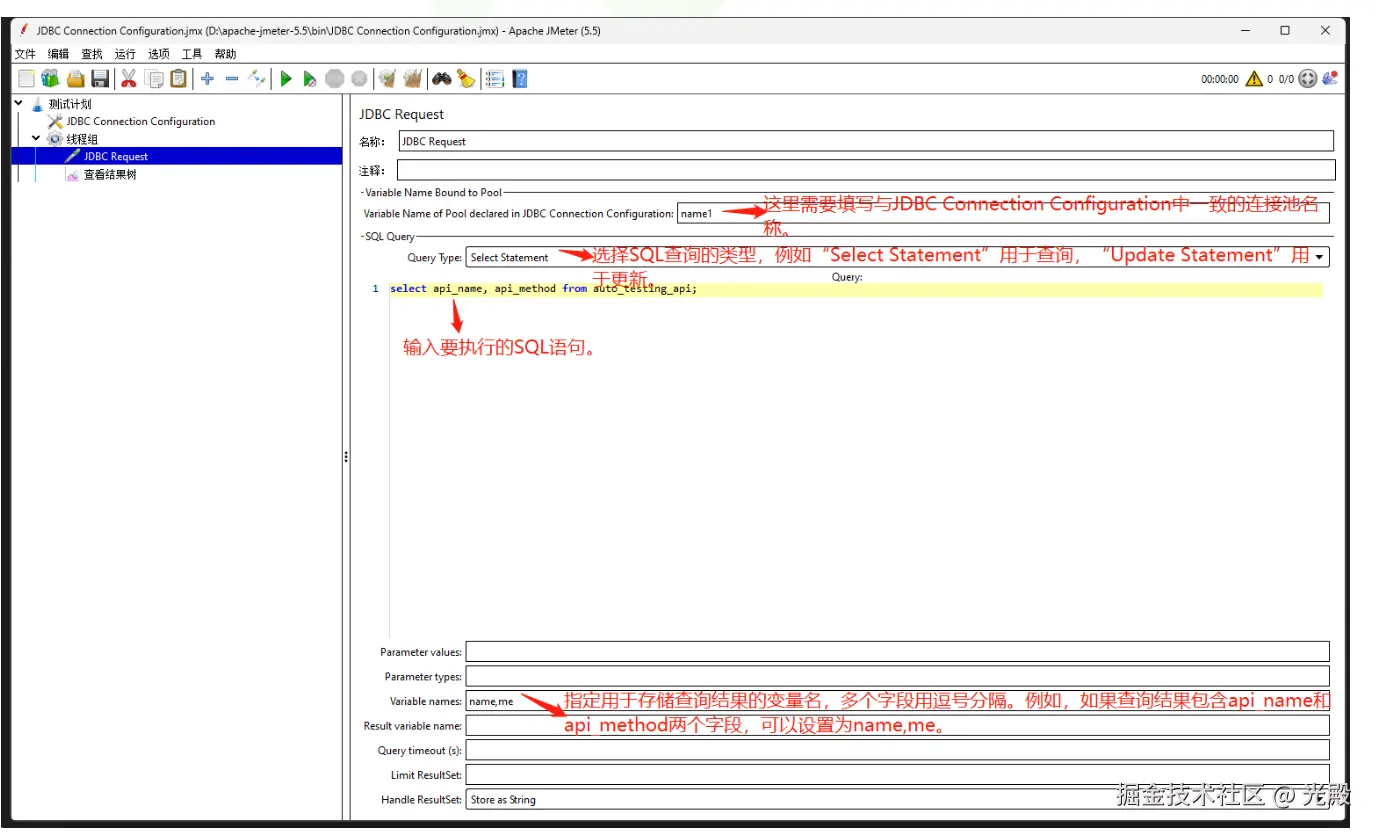This screenshot has width=1375, height=832.
Task: Click the 线程组 gear icon
Action: (x=55, y=139)
